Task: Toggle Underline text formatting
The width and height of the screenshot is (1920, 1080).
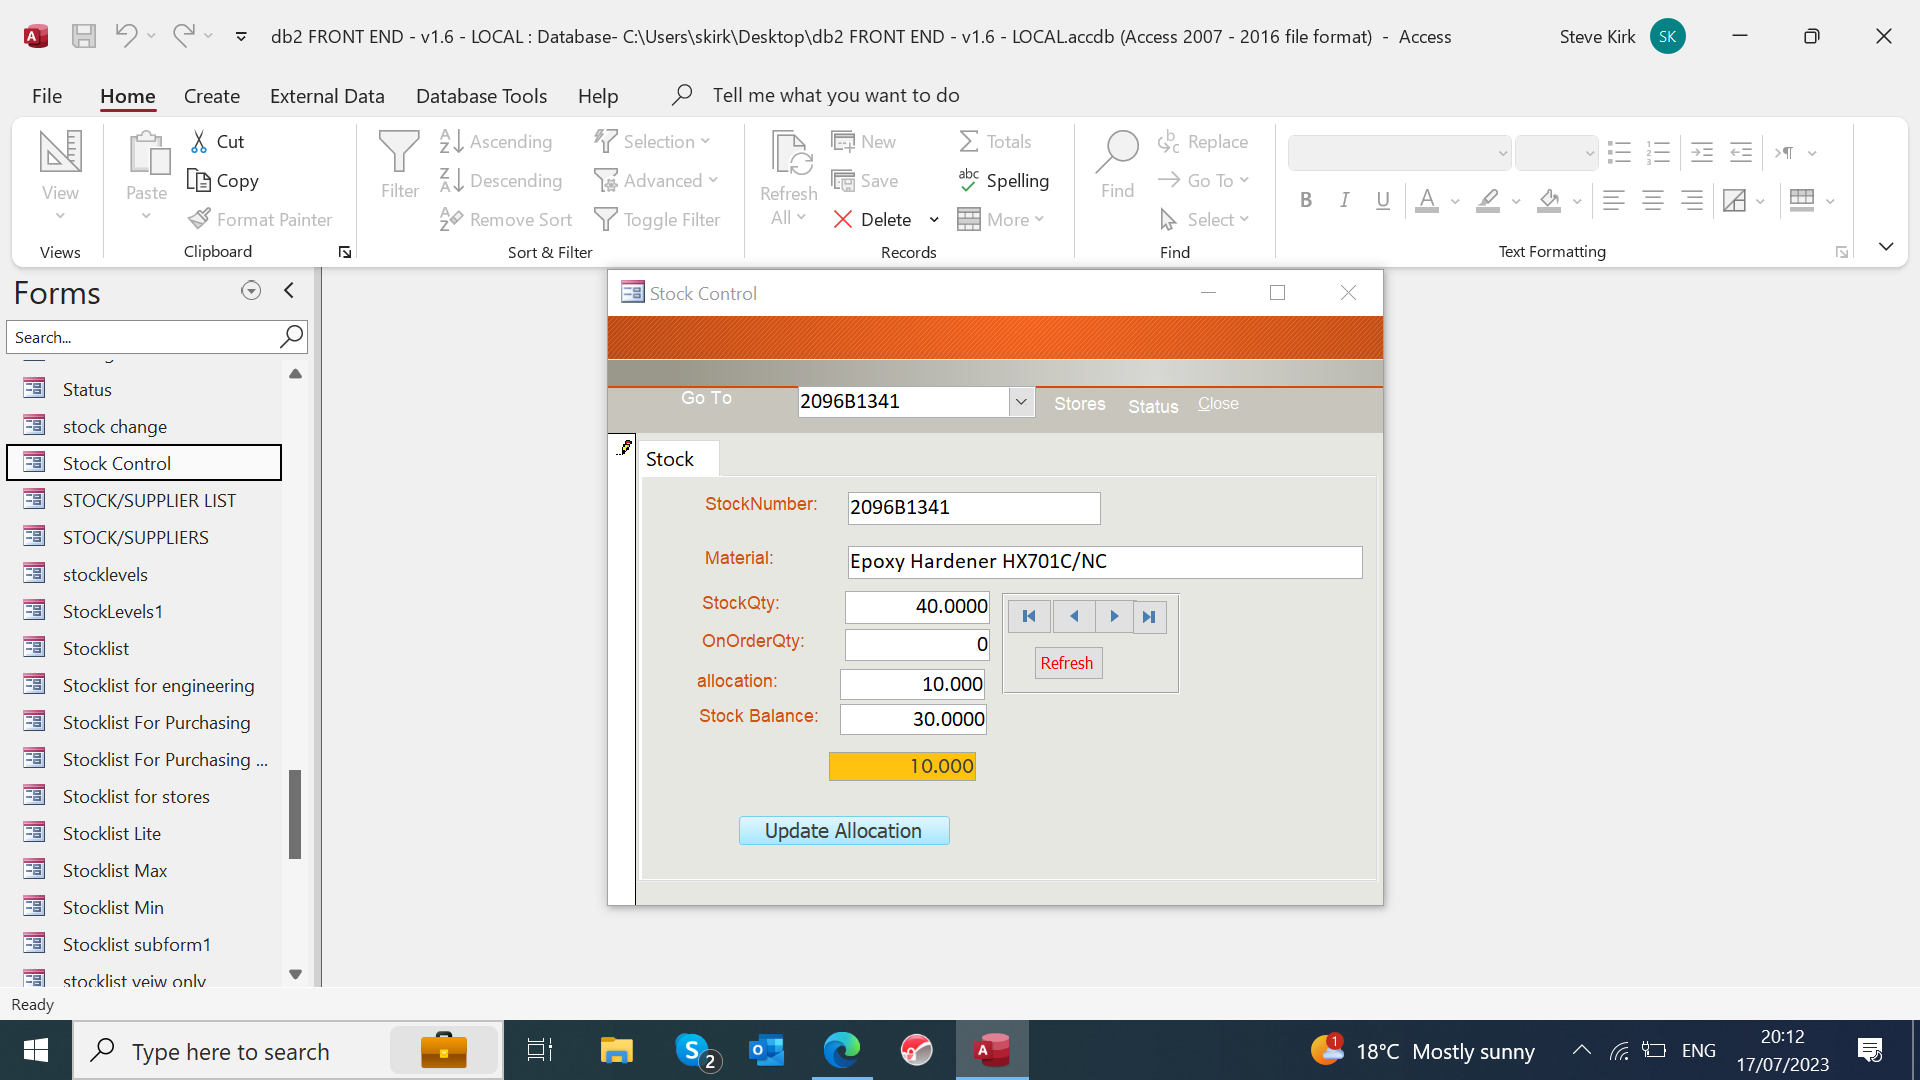Action: [1383, 200]
